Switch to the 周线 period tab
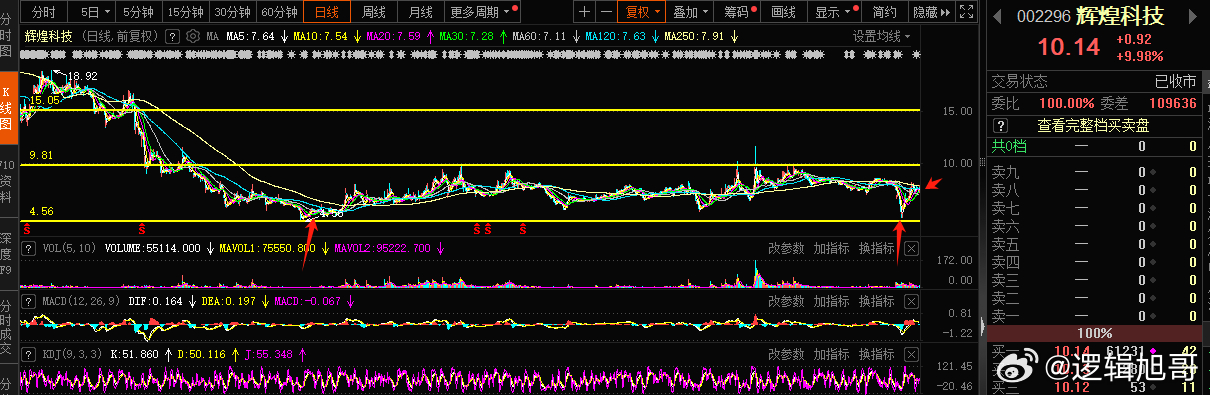The image size is (1210, 395). coord(374,12)
